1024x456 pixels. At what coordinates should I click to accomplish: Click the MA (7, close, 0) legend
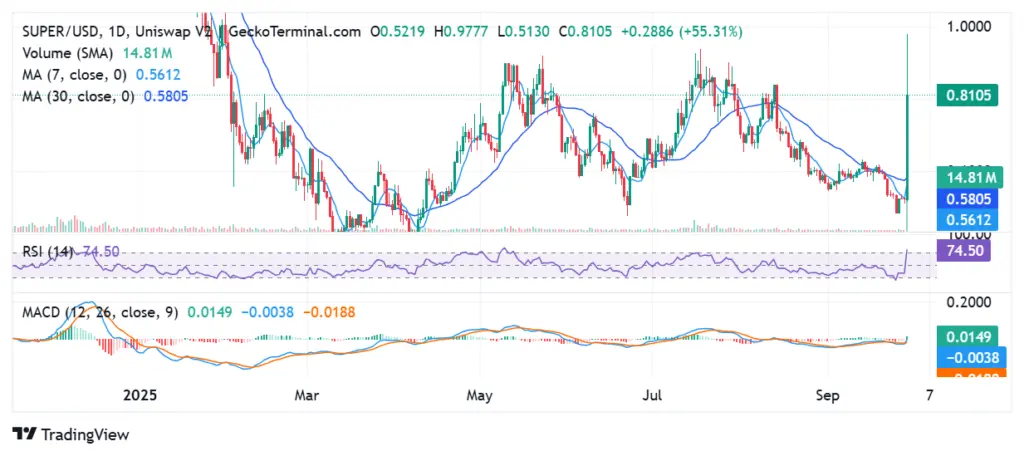[x=74, y=75]
